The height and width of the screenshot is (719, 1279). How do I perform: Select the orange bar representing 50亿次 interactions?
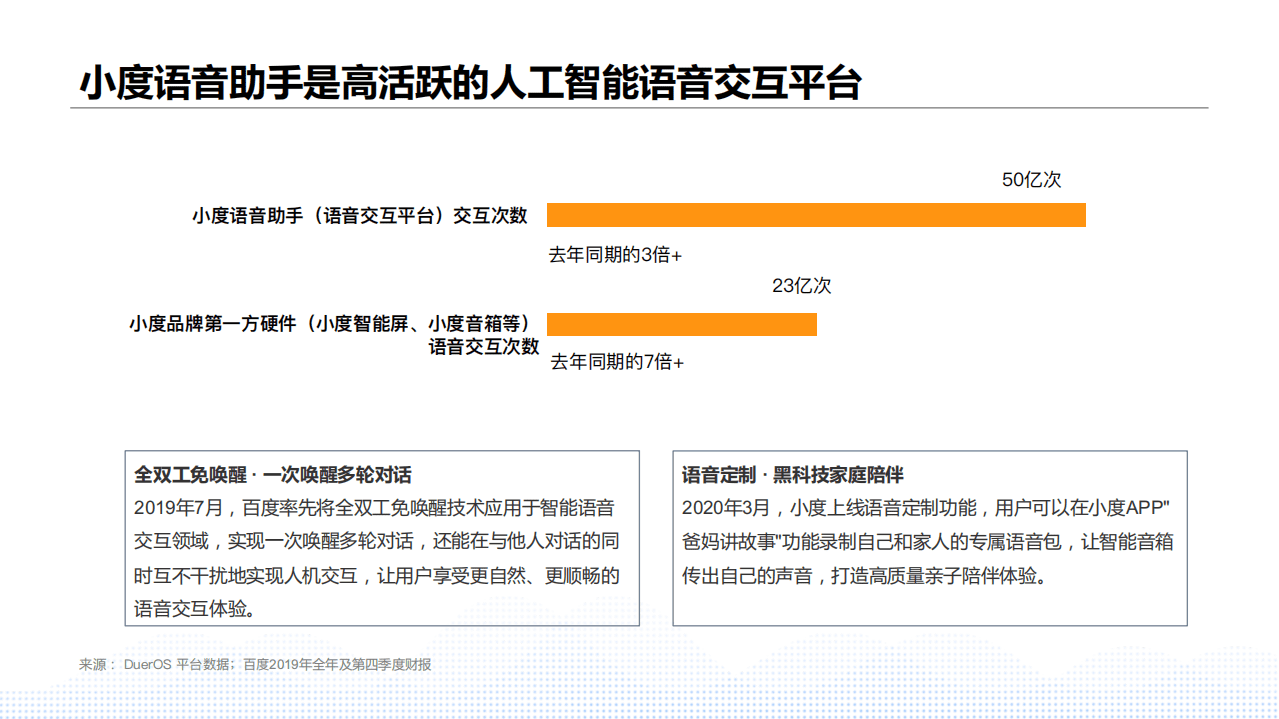[817, 215]
